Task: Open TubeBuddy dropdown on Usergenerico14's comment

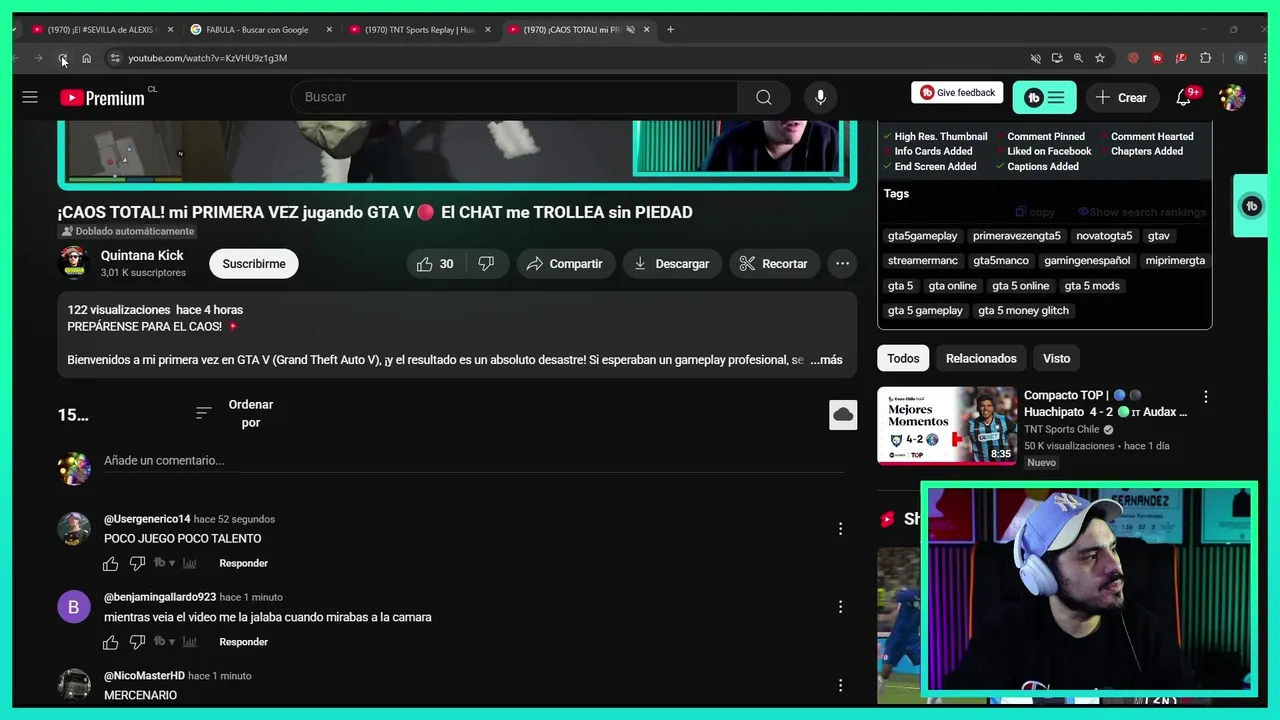Action: coord(164,563)
